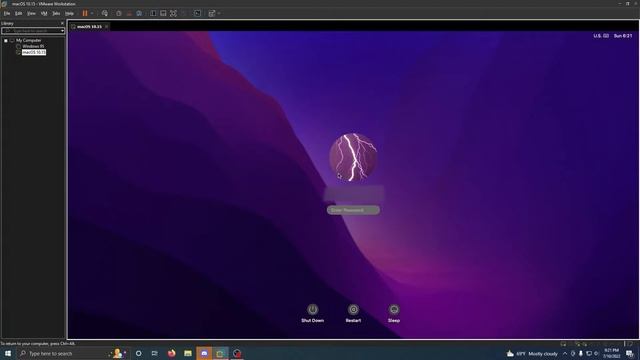Viewport: 640px width, 360px height.
Task: Open Discord from the taskbar
Action: [204, 353]
